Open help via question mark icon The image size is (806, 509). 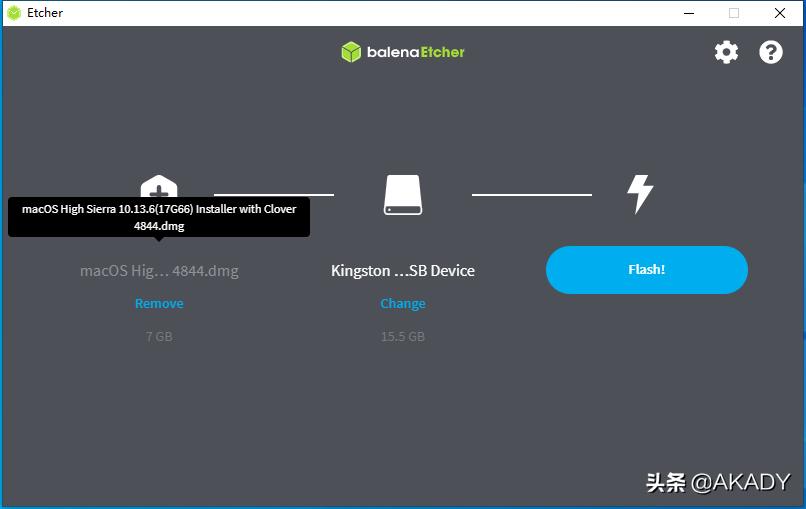(771, 52)
